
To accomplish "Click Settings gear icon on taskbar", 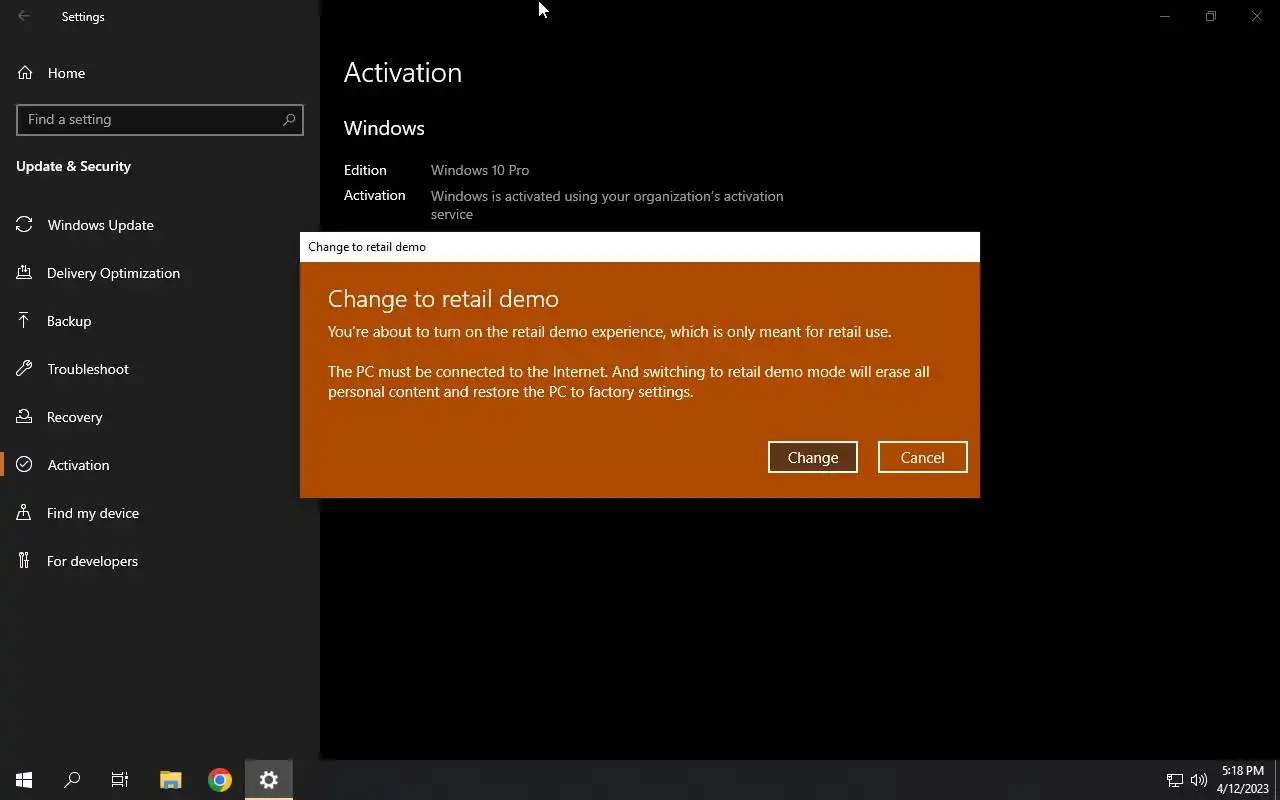I will [x=269, y=780].
